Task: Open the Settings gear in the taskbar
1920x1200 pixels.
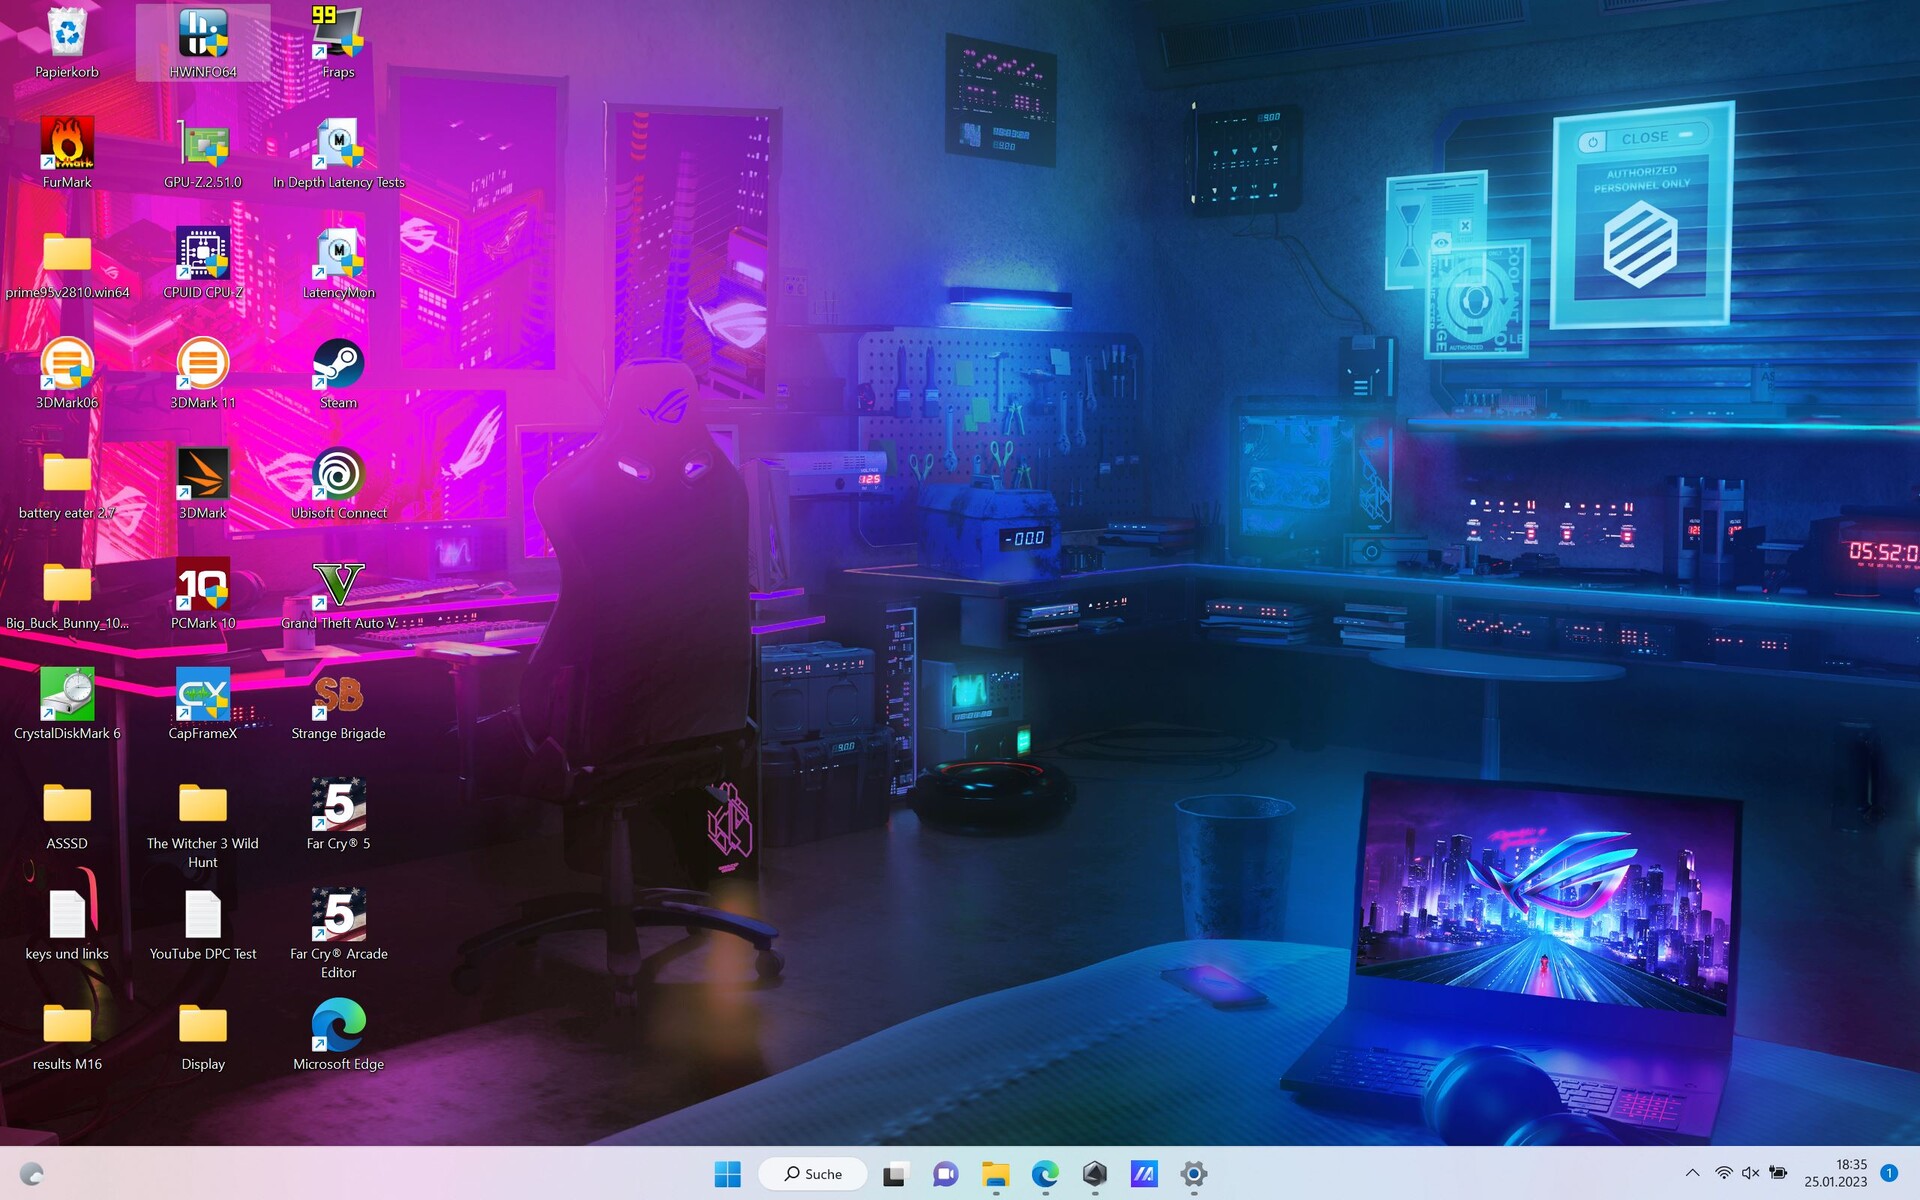Action: (x=1193, y=1174)
